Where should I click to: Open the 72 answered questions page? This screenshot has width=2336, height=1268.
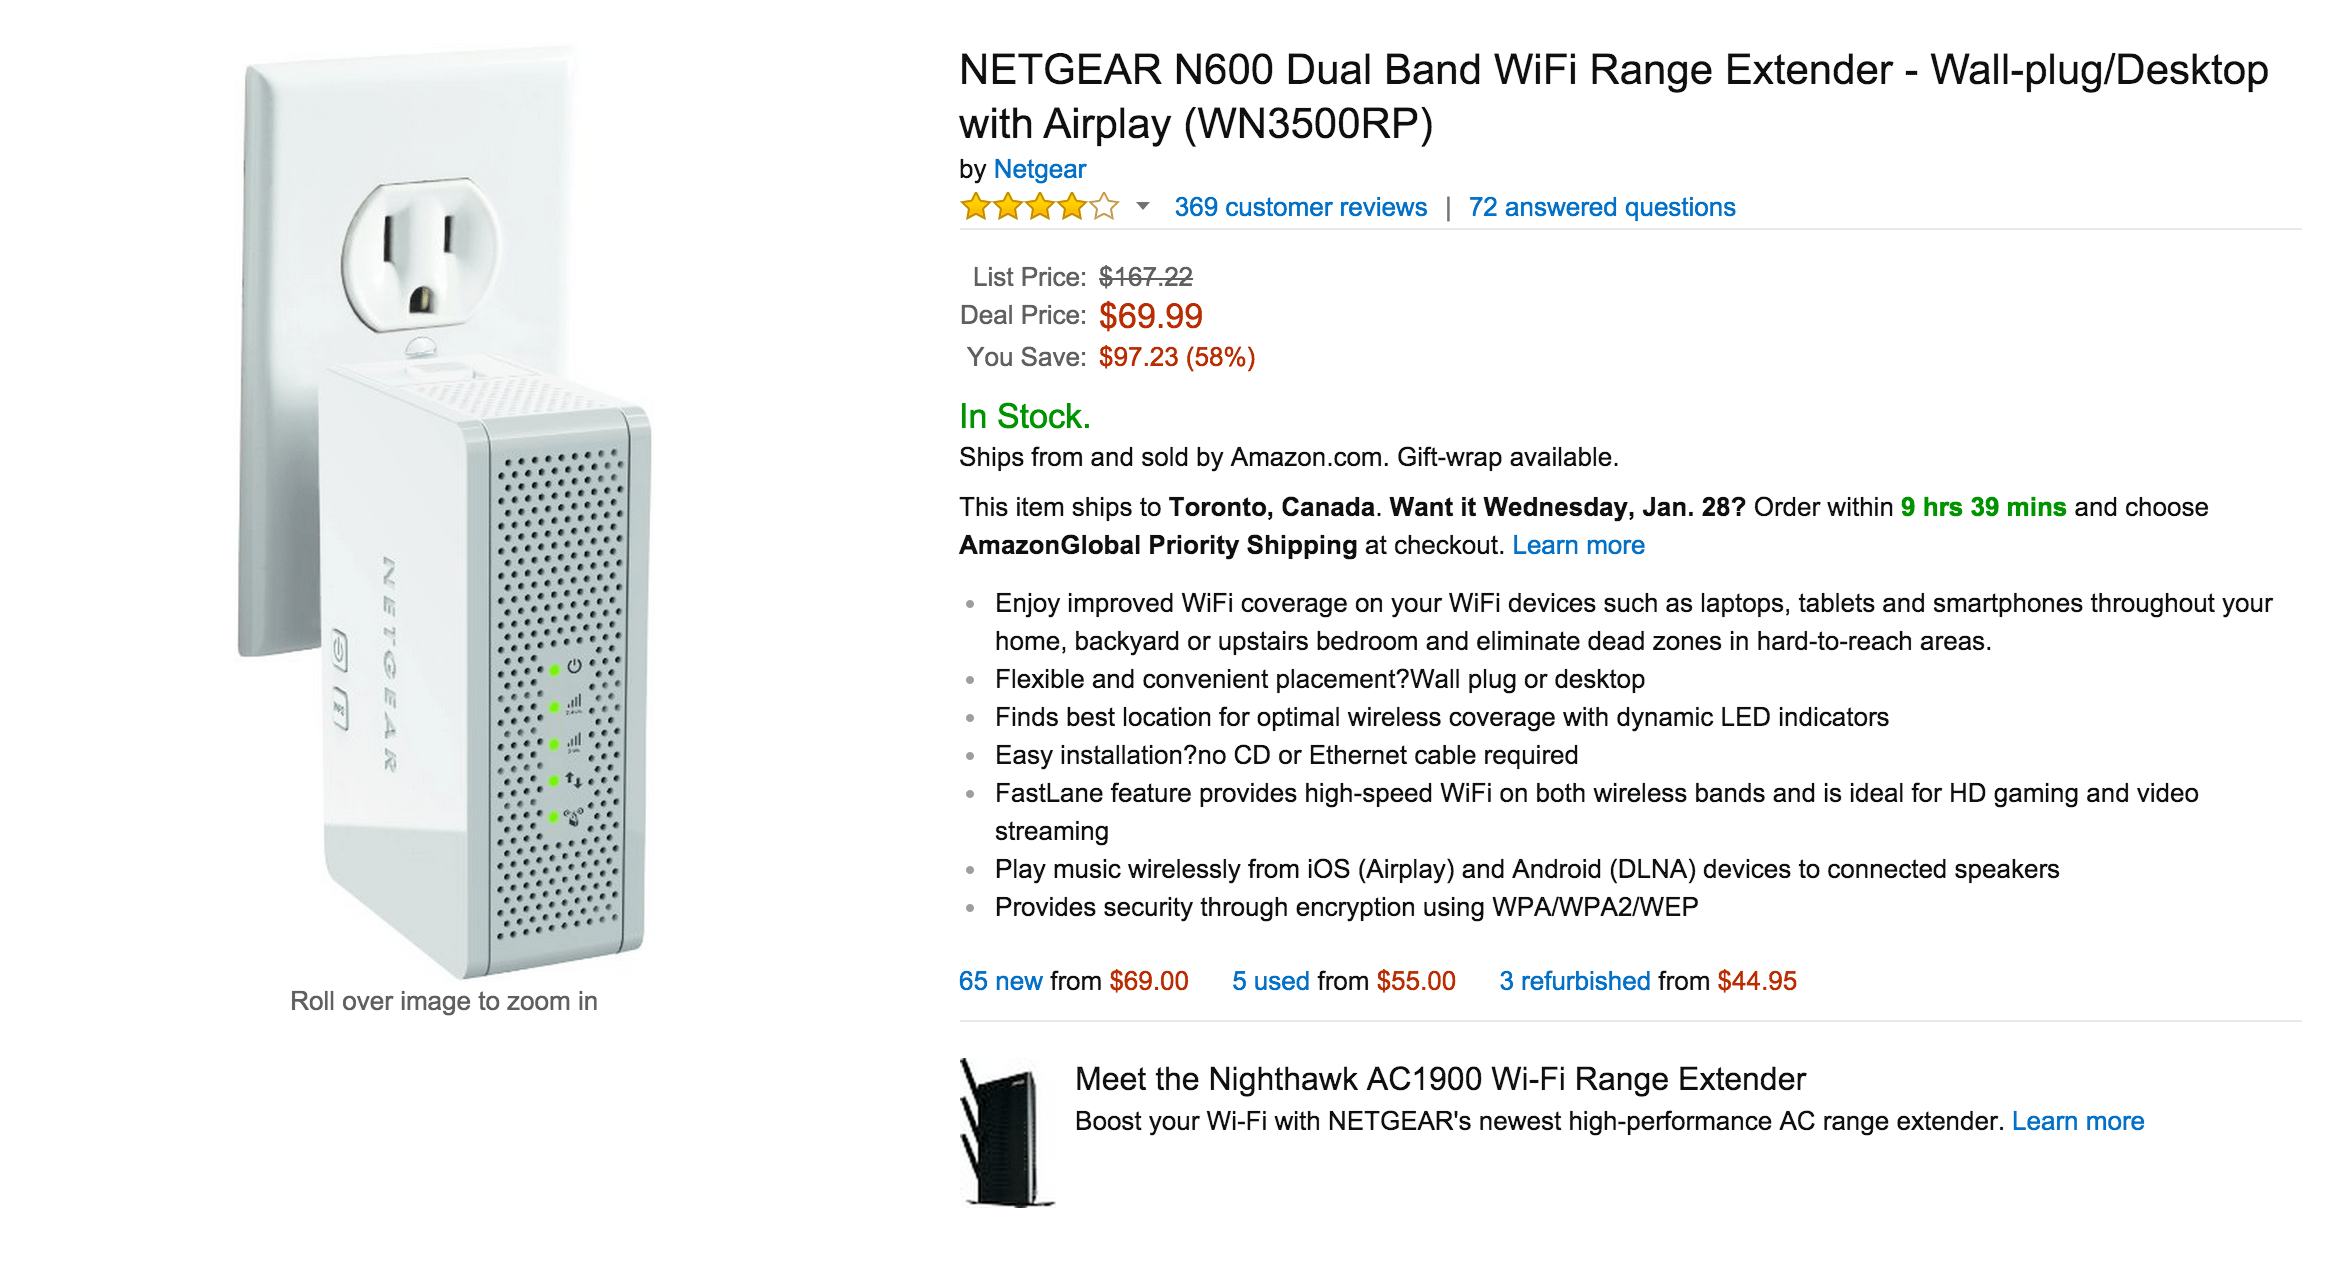[x=1601, y=207]
